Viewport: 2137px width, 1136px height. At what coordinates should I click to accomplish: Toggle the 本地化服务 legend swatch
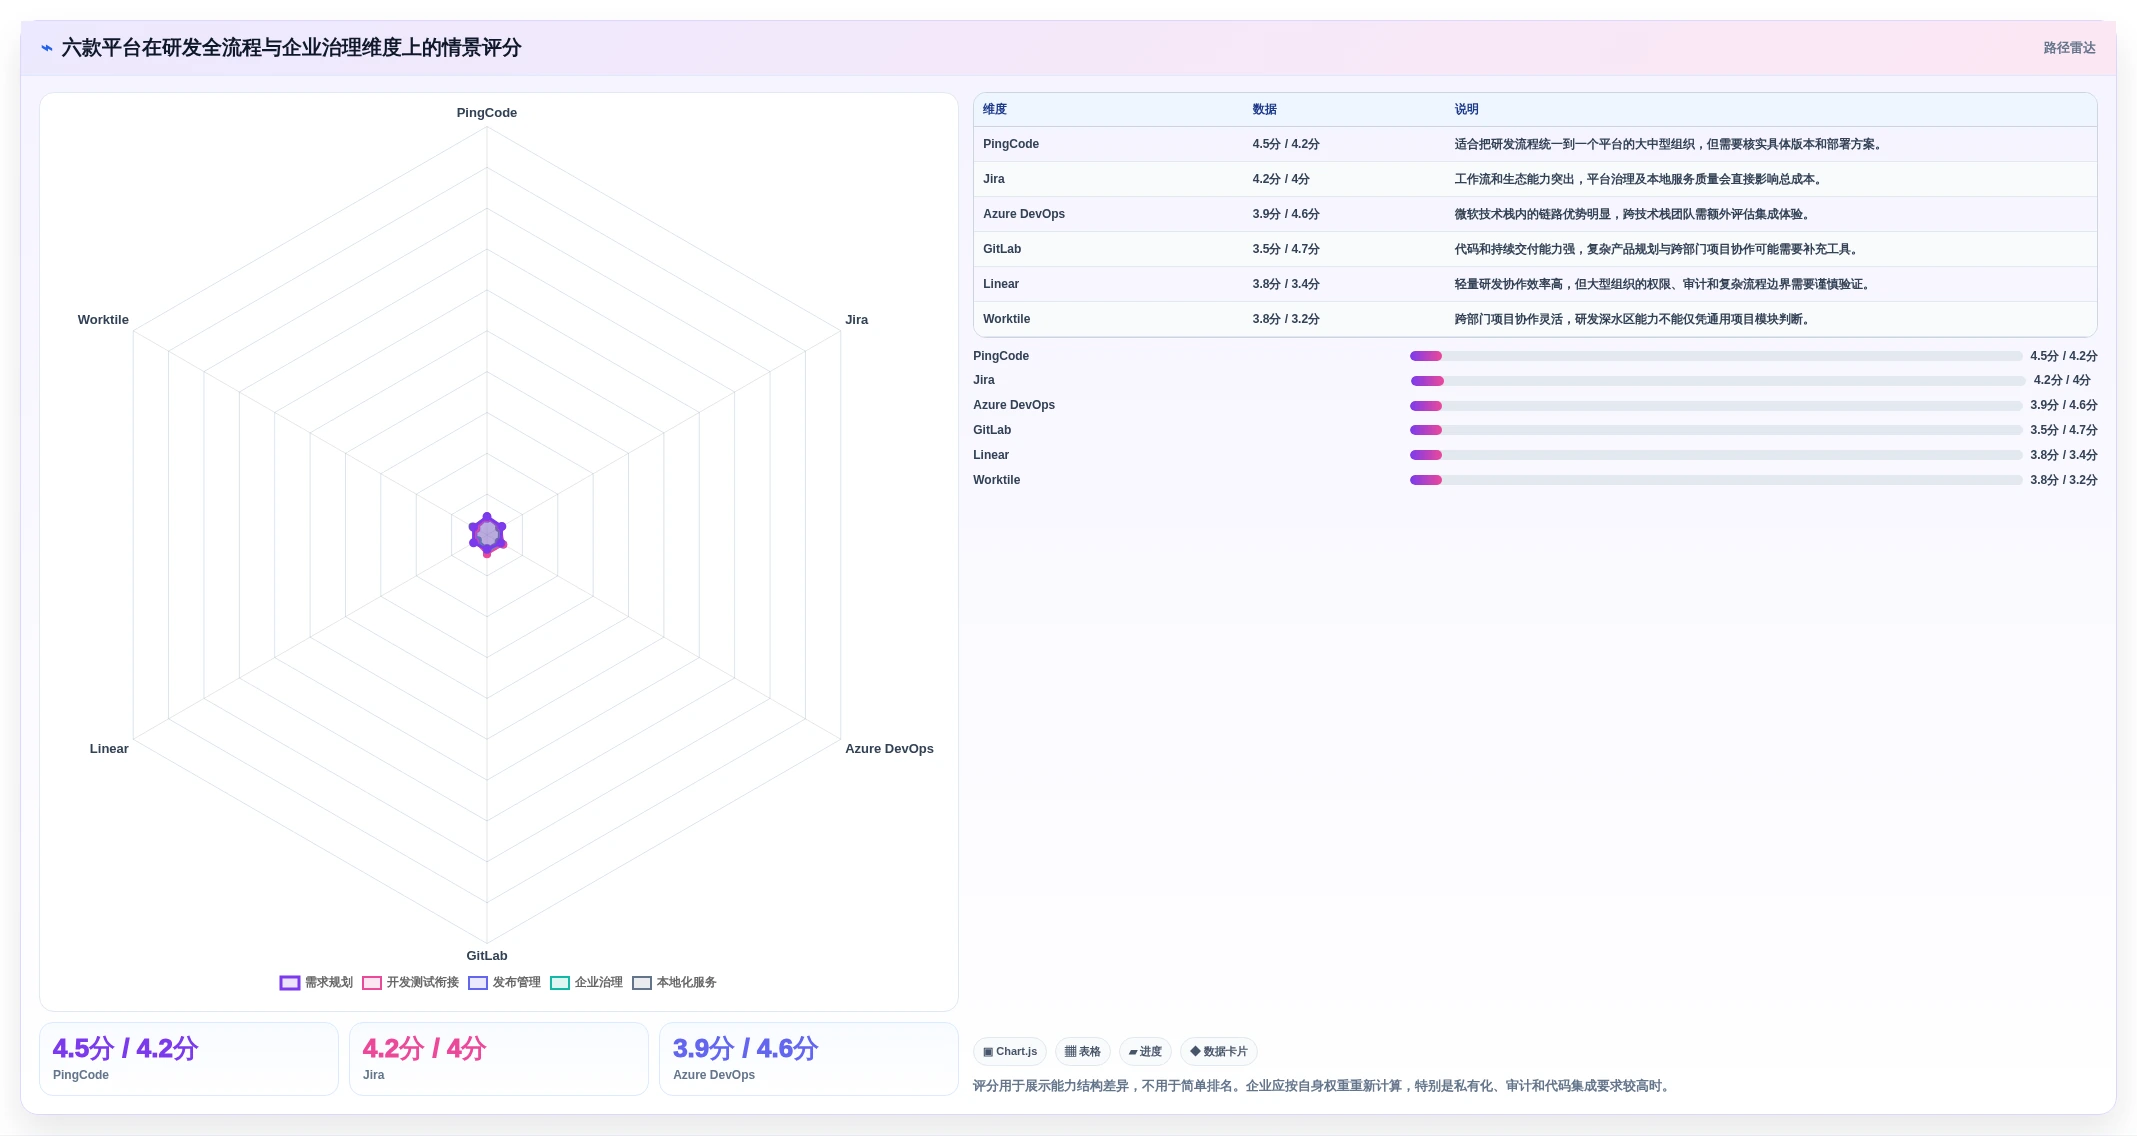click(642, 983)
